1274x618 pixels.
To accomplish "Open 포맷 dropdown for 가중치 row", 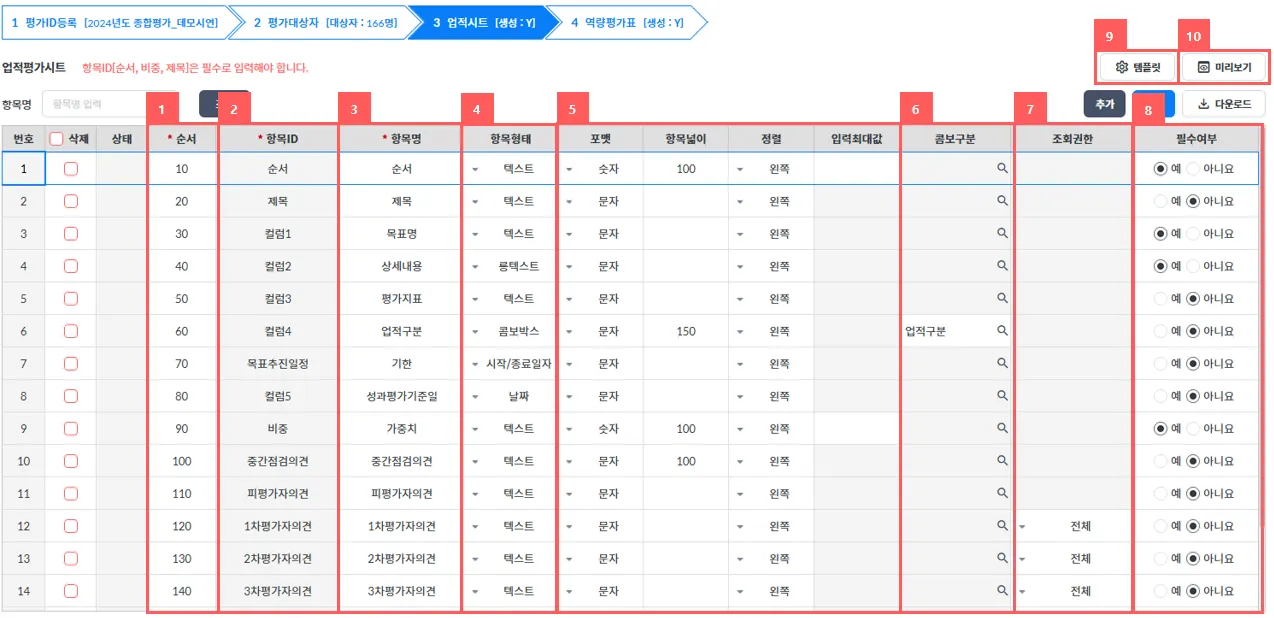I will click(x=569, y=429).
